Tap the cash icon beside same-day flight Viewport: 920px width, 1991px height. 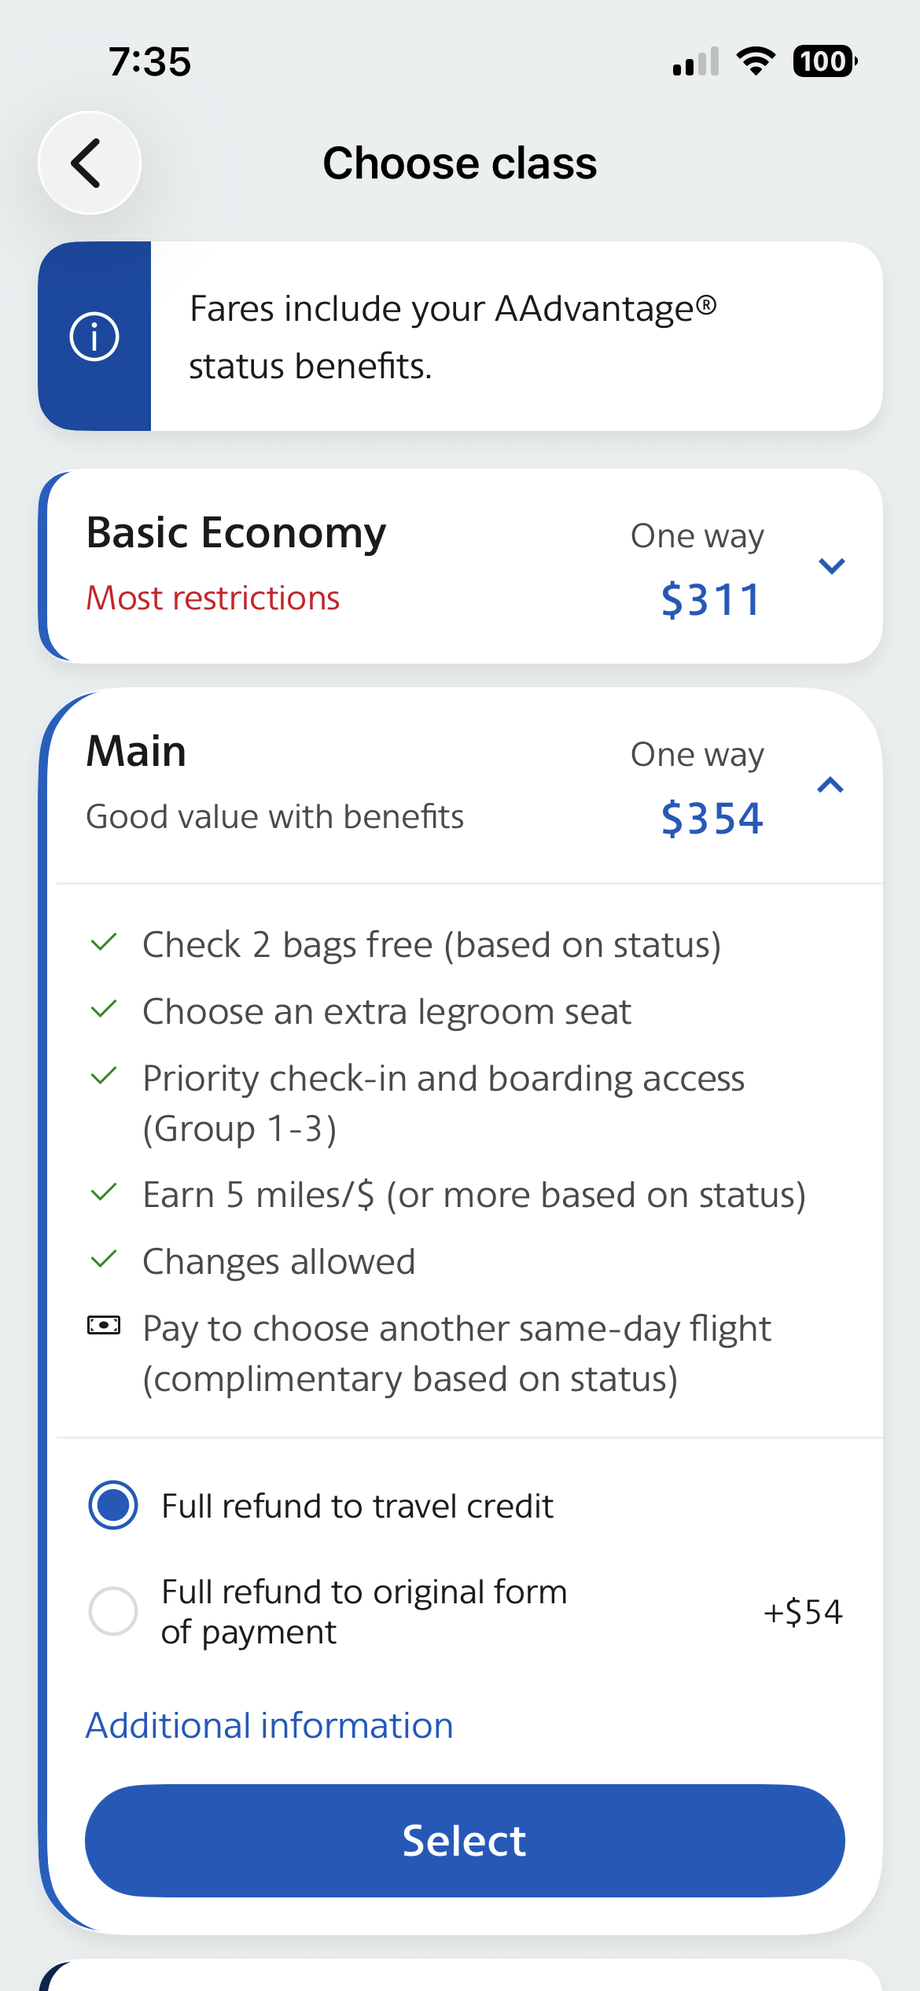tap(104, 1325)
